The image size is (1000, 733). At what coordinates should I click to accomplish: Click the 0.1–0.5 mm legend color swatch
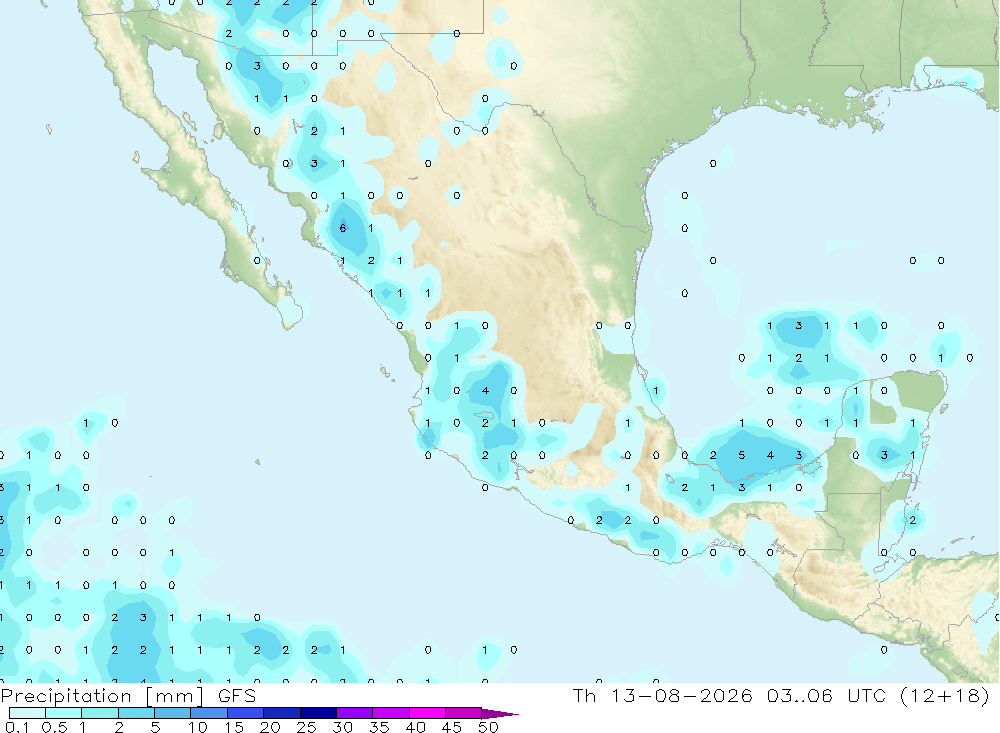[27, 713]
